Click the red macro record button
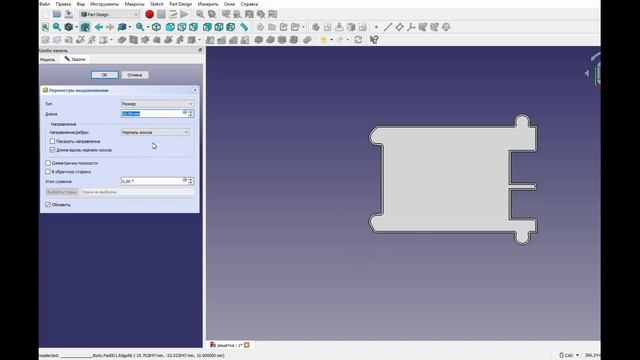640x360 pixels. coord(149,14)
